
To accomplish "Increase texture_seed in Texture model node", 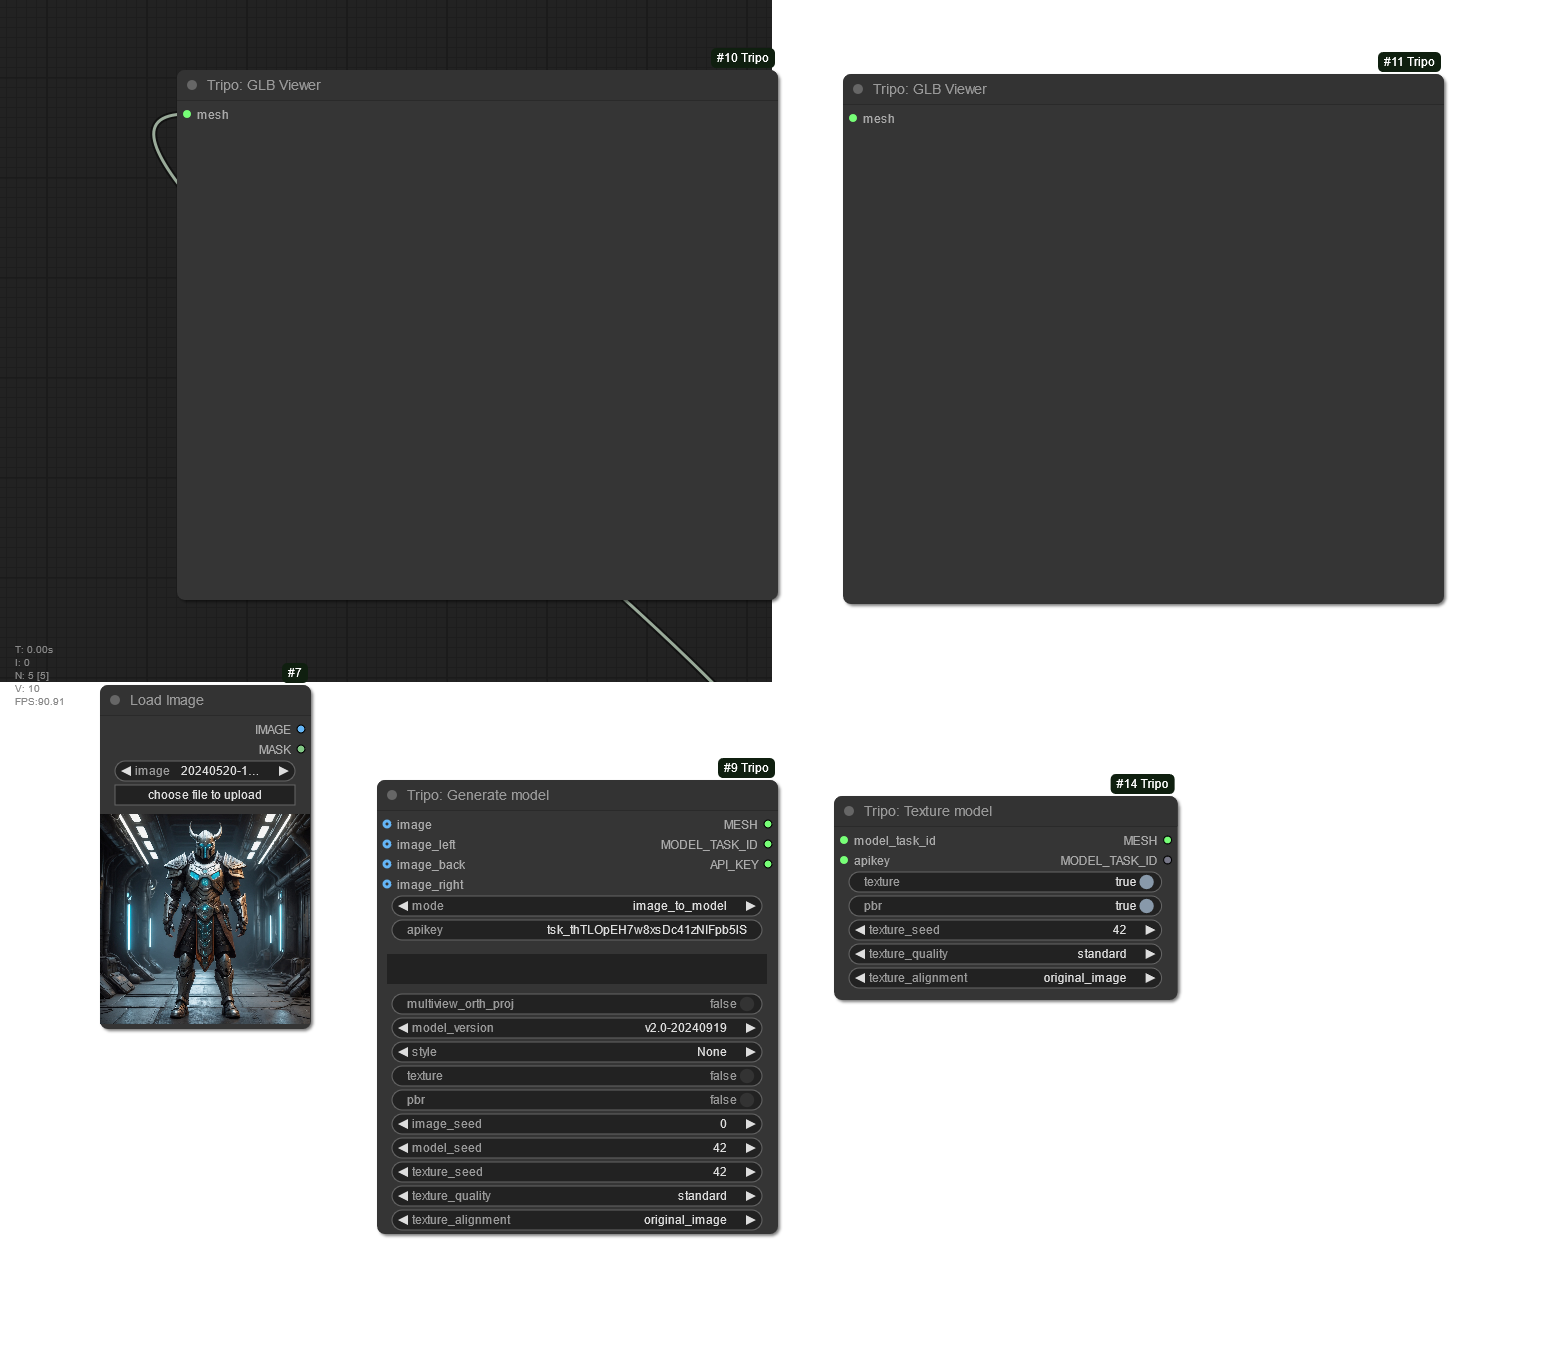I will [1150, 930].
